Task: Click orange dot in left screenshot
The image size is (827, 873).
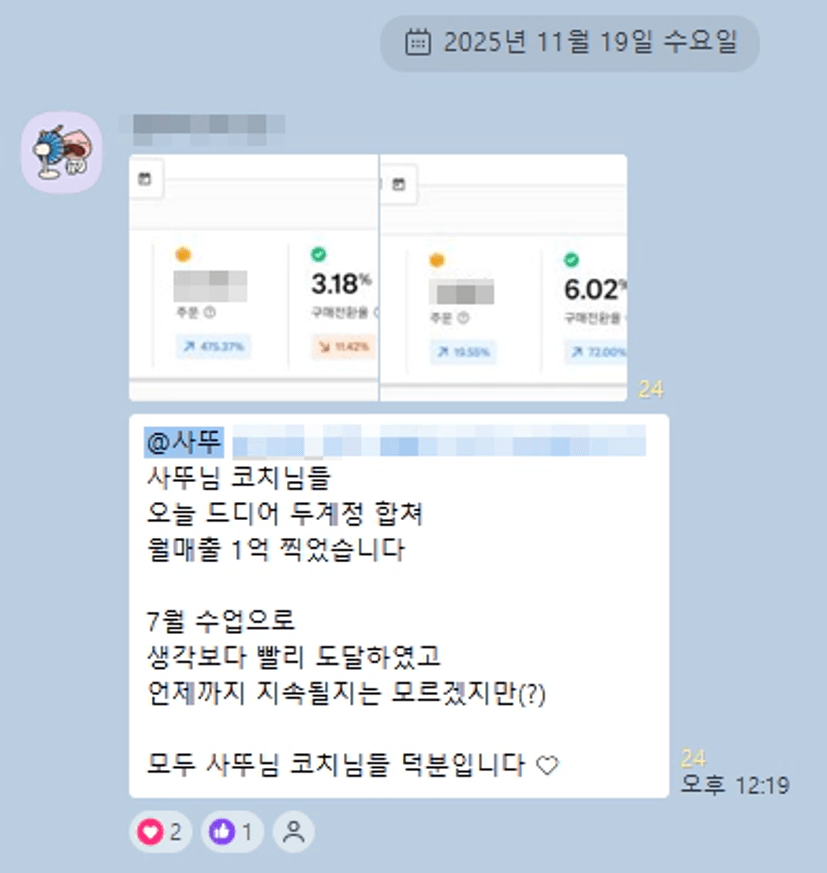Action: 183,255
